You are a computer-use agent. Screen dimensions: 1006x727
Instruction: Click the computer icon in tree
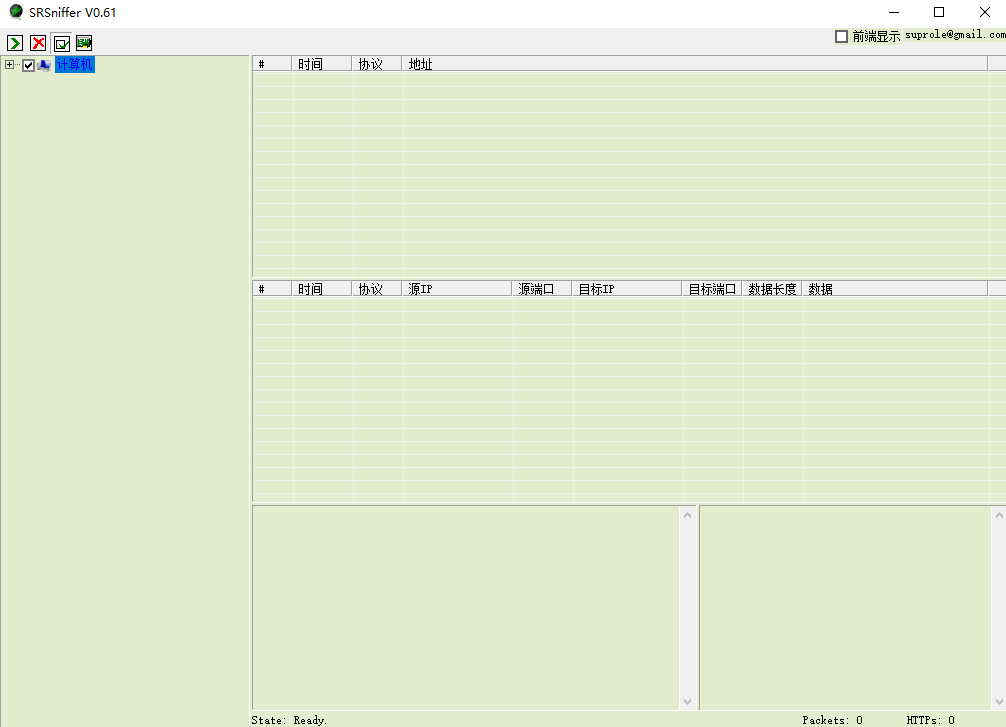pyautogui.click(x=44, y=65)
